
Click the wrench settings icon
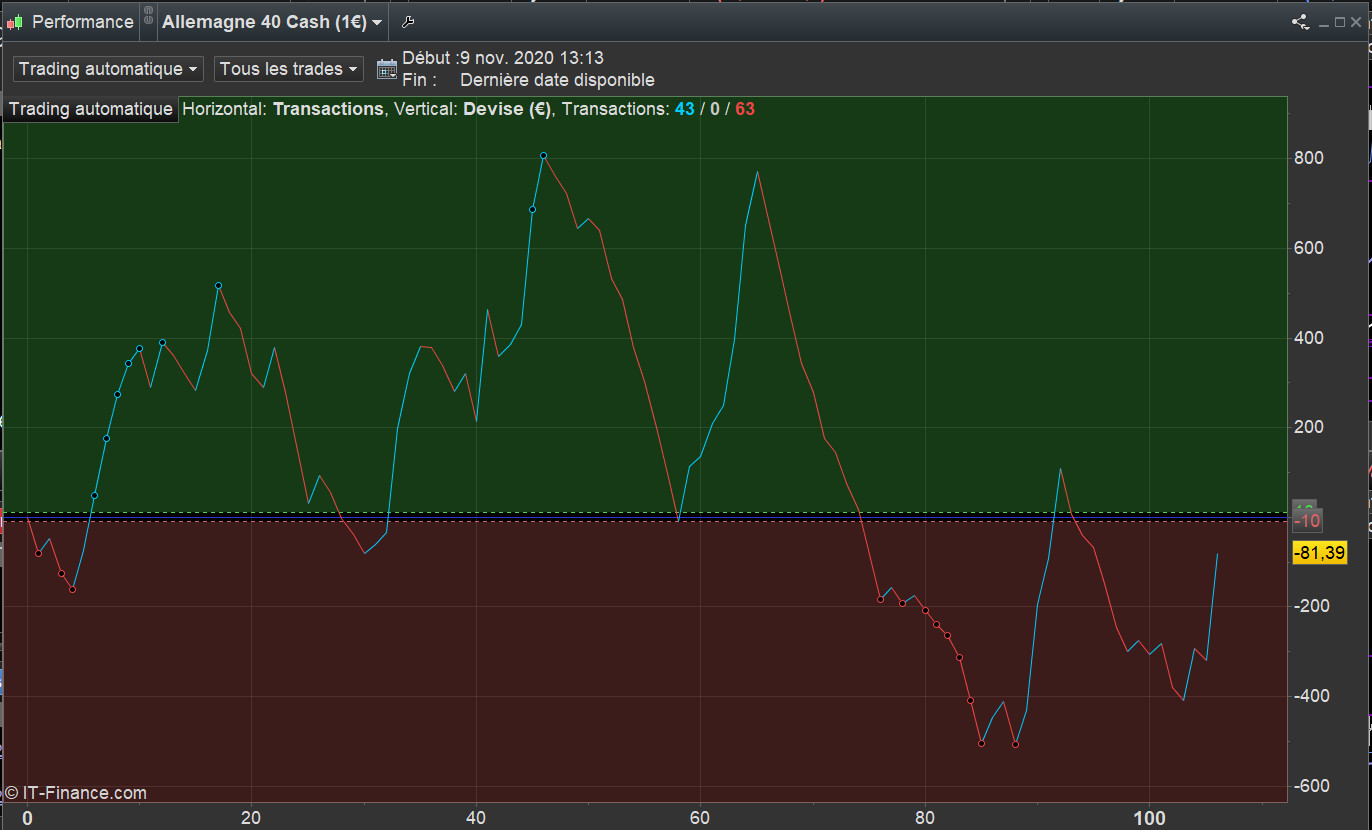pos(408,22)
